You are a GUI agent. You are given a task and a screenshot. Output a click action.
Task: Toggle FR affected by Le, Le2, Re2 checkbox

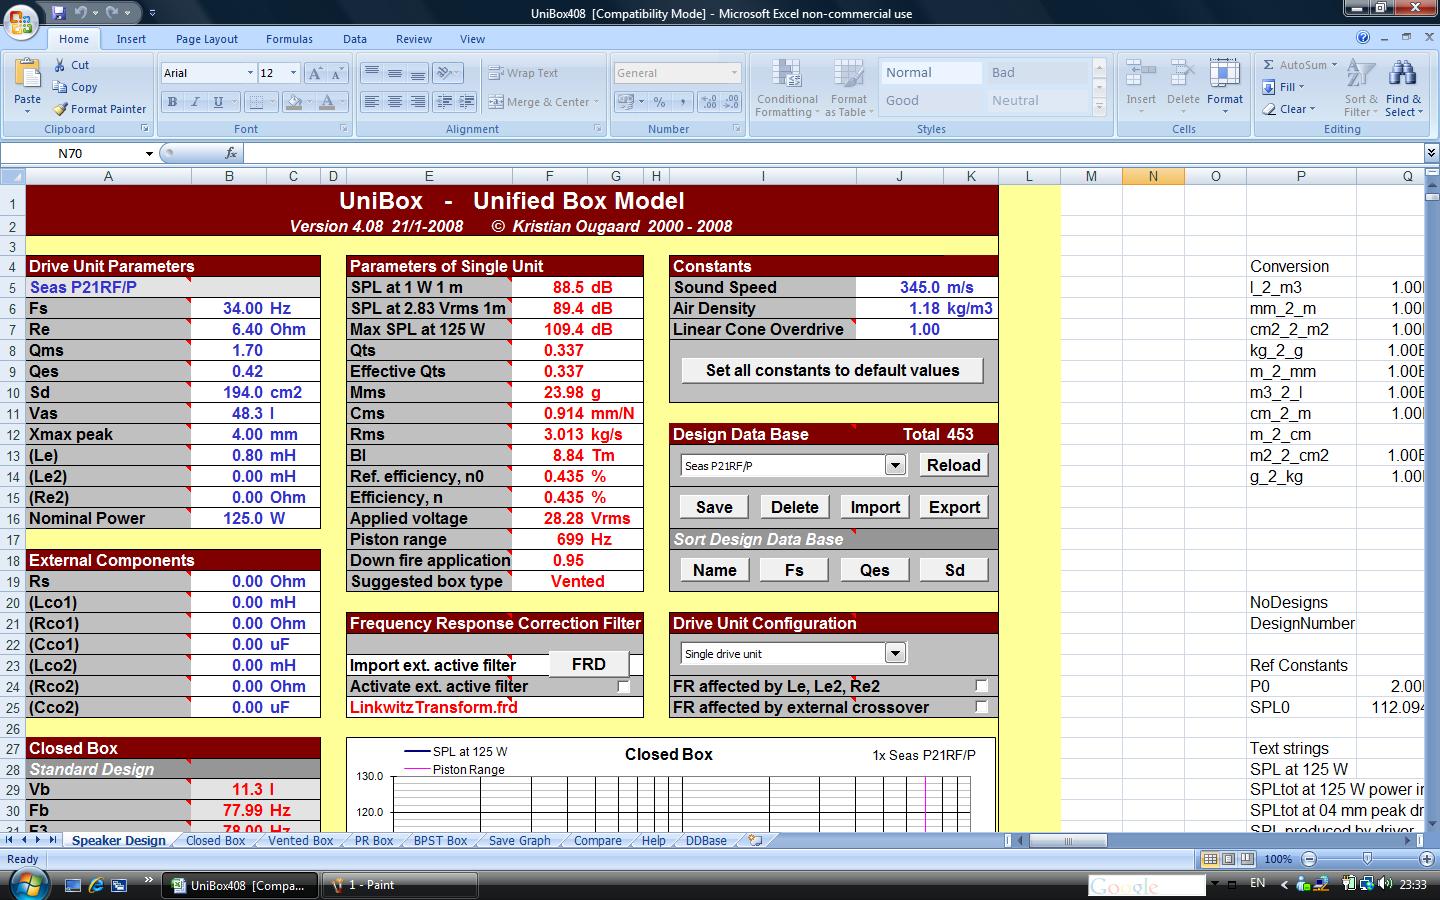(981, 686)
